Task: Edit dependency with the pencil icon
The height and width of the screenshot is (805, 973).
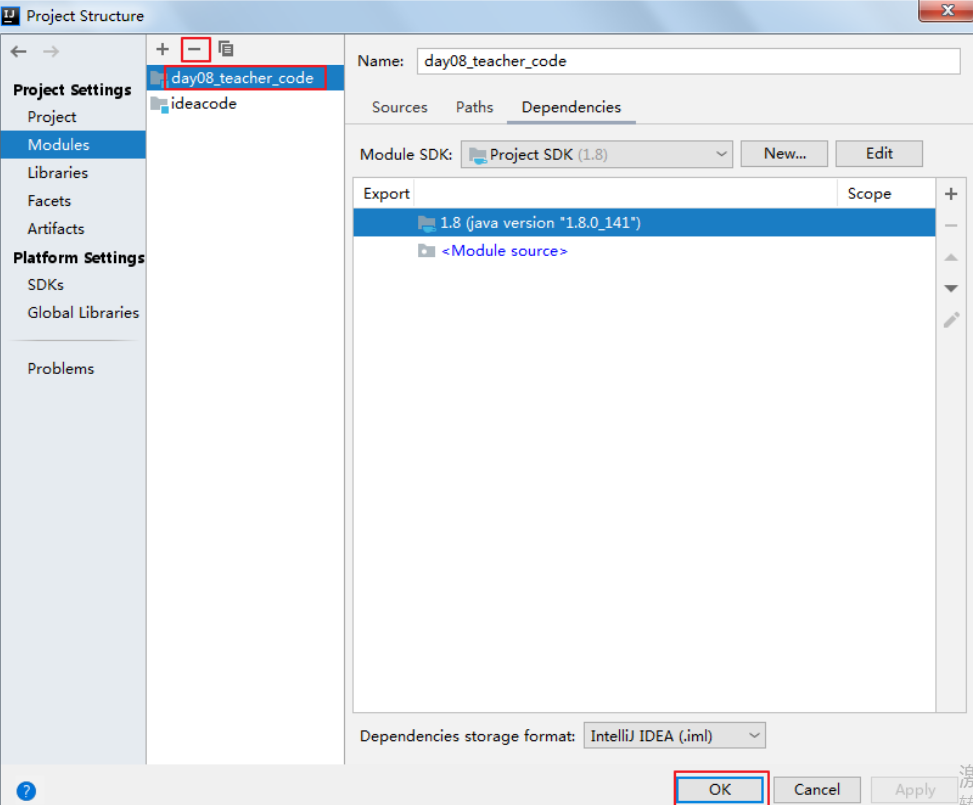Action: coord(951,320)
